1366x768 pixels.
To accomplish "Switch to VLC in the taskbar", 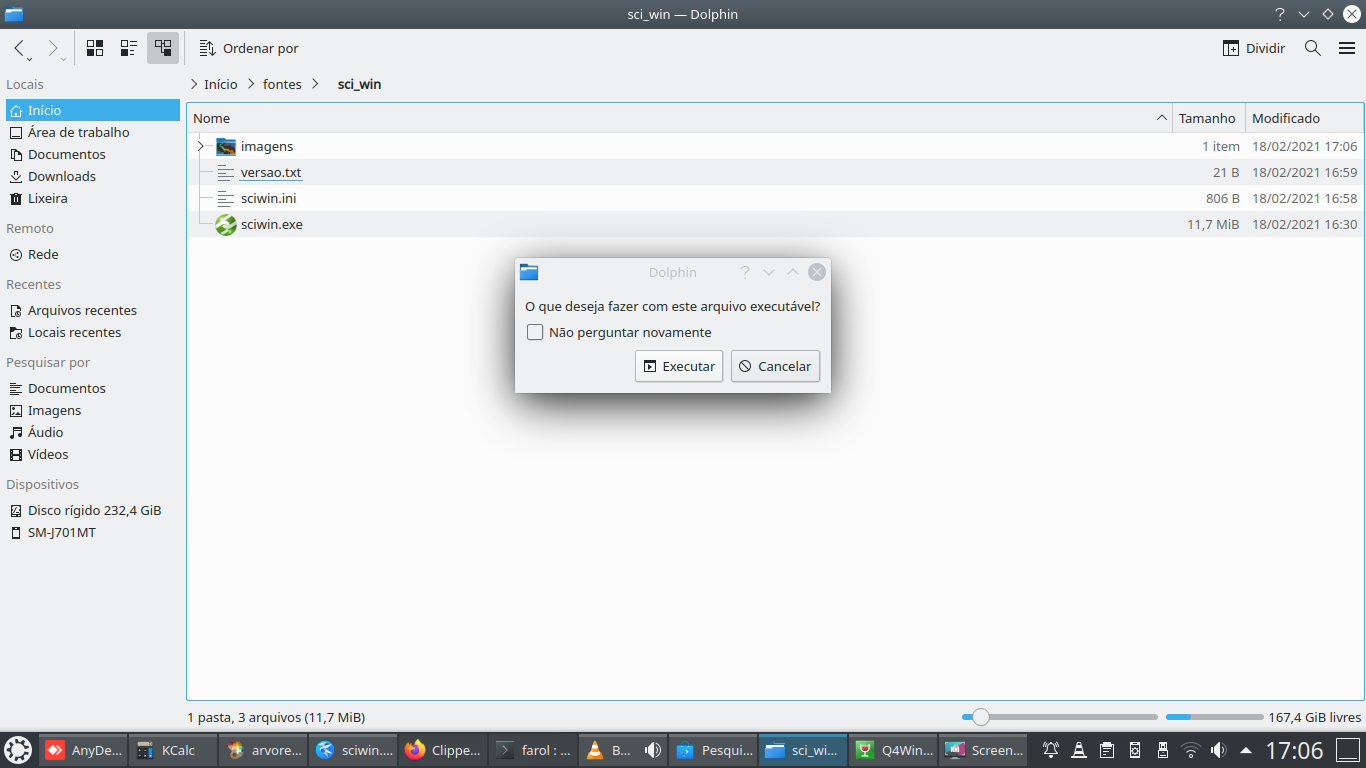I will tap(623, 750).
